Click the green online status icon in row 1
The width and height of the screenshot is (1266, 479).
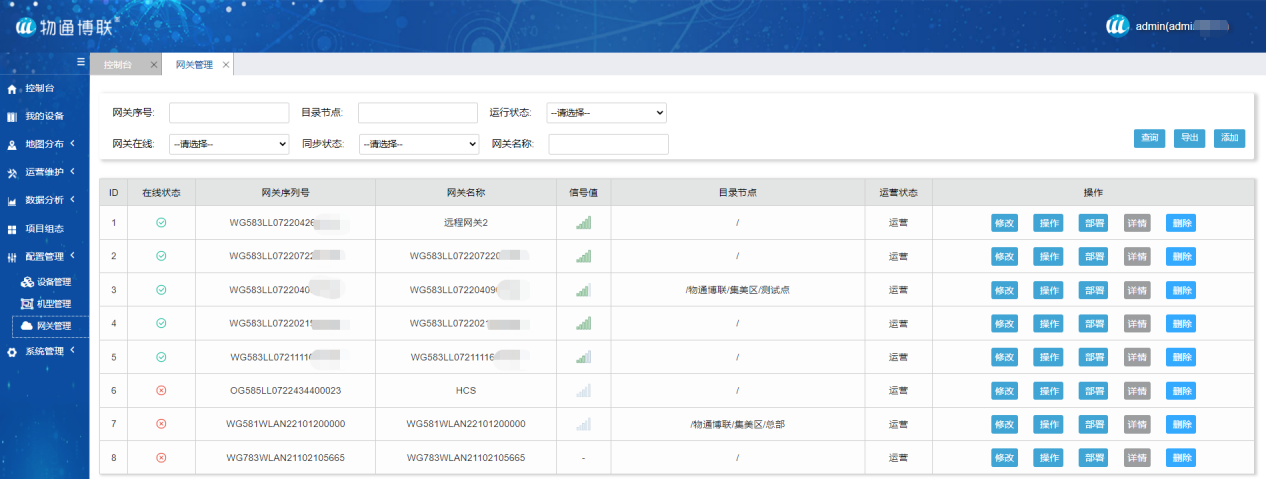click(x=161, y=222)
